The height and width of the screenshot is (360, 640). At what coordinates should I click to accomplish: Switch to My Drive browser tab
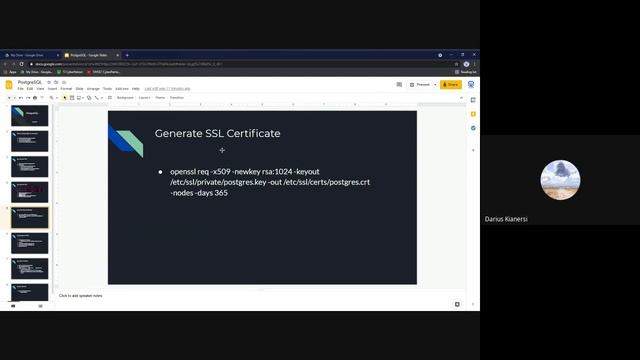coord(31,55)
